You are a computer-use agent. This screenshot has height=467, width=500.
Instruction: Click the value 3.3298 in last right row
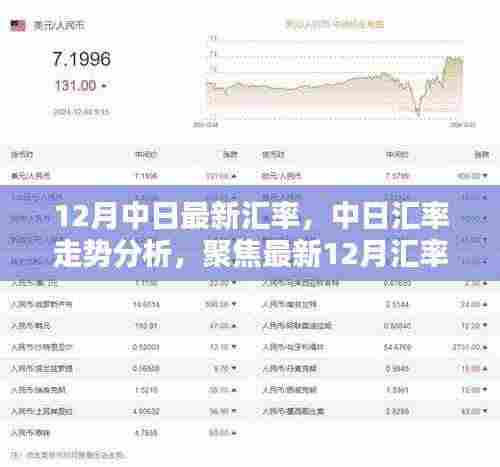pyautogui.click(x=397, y=411)
